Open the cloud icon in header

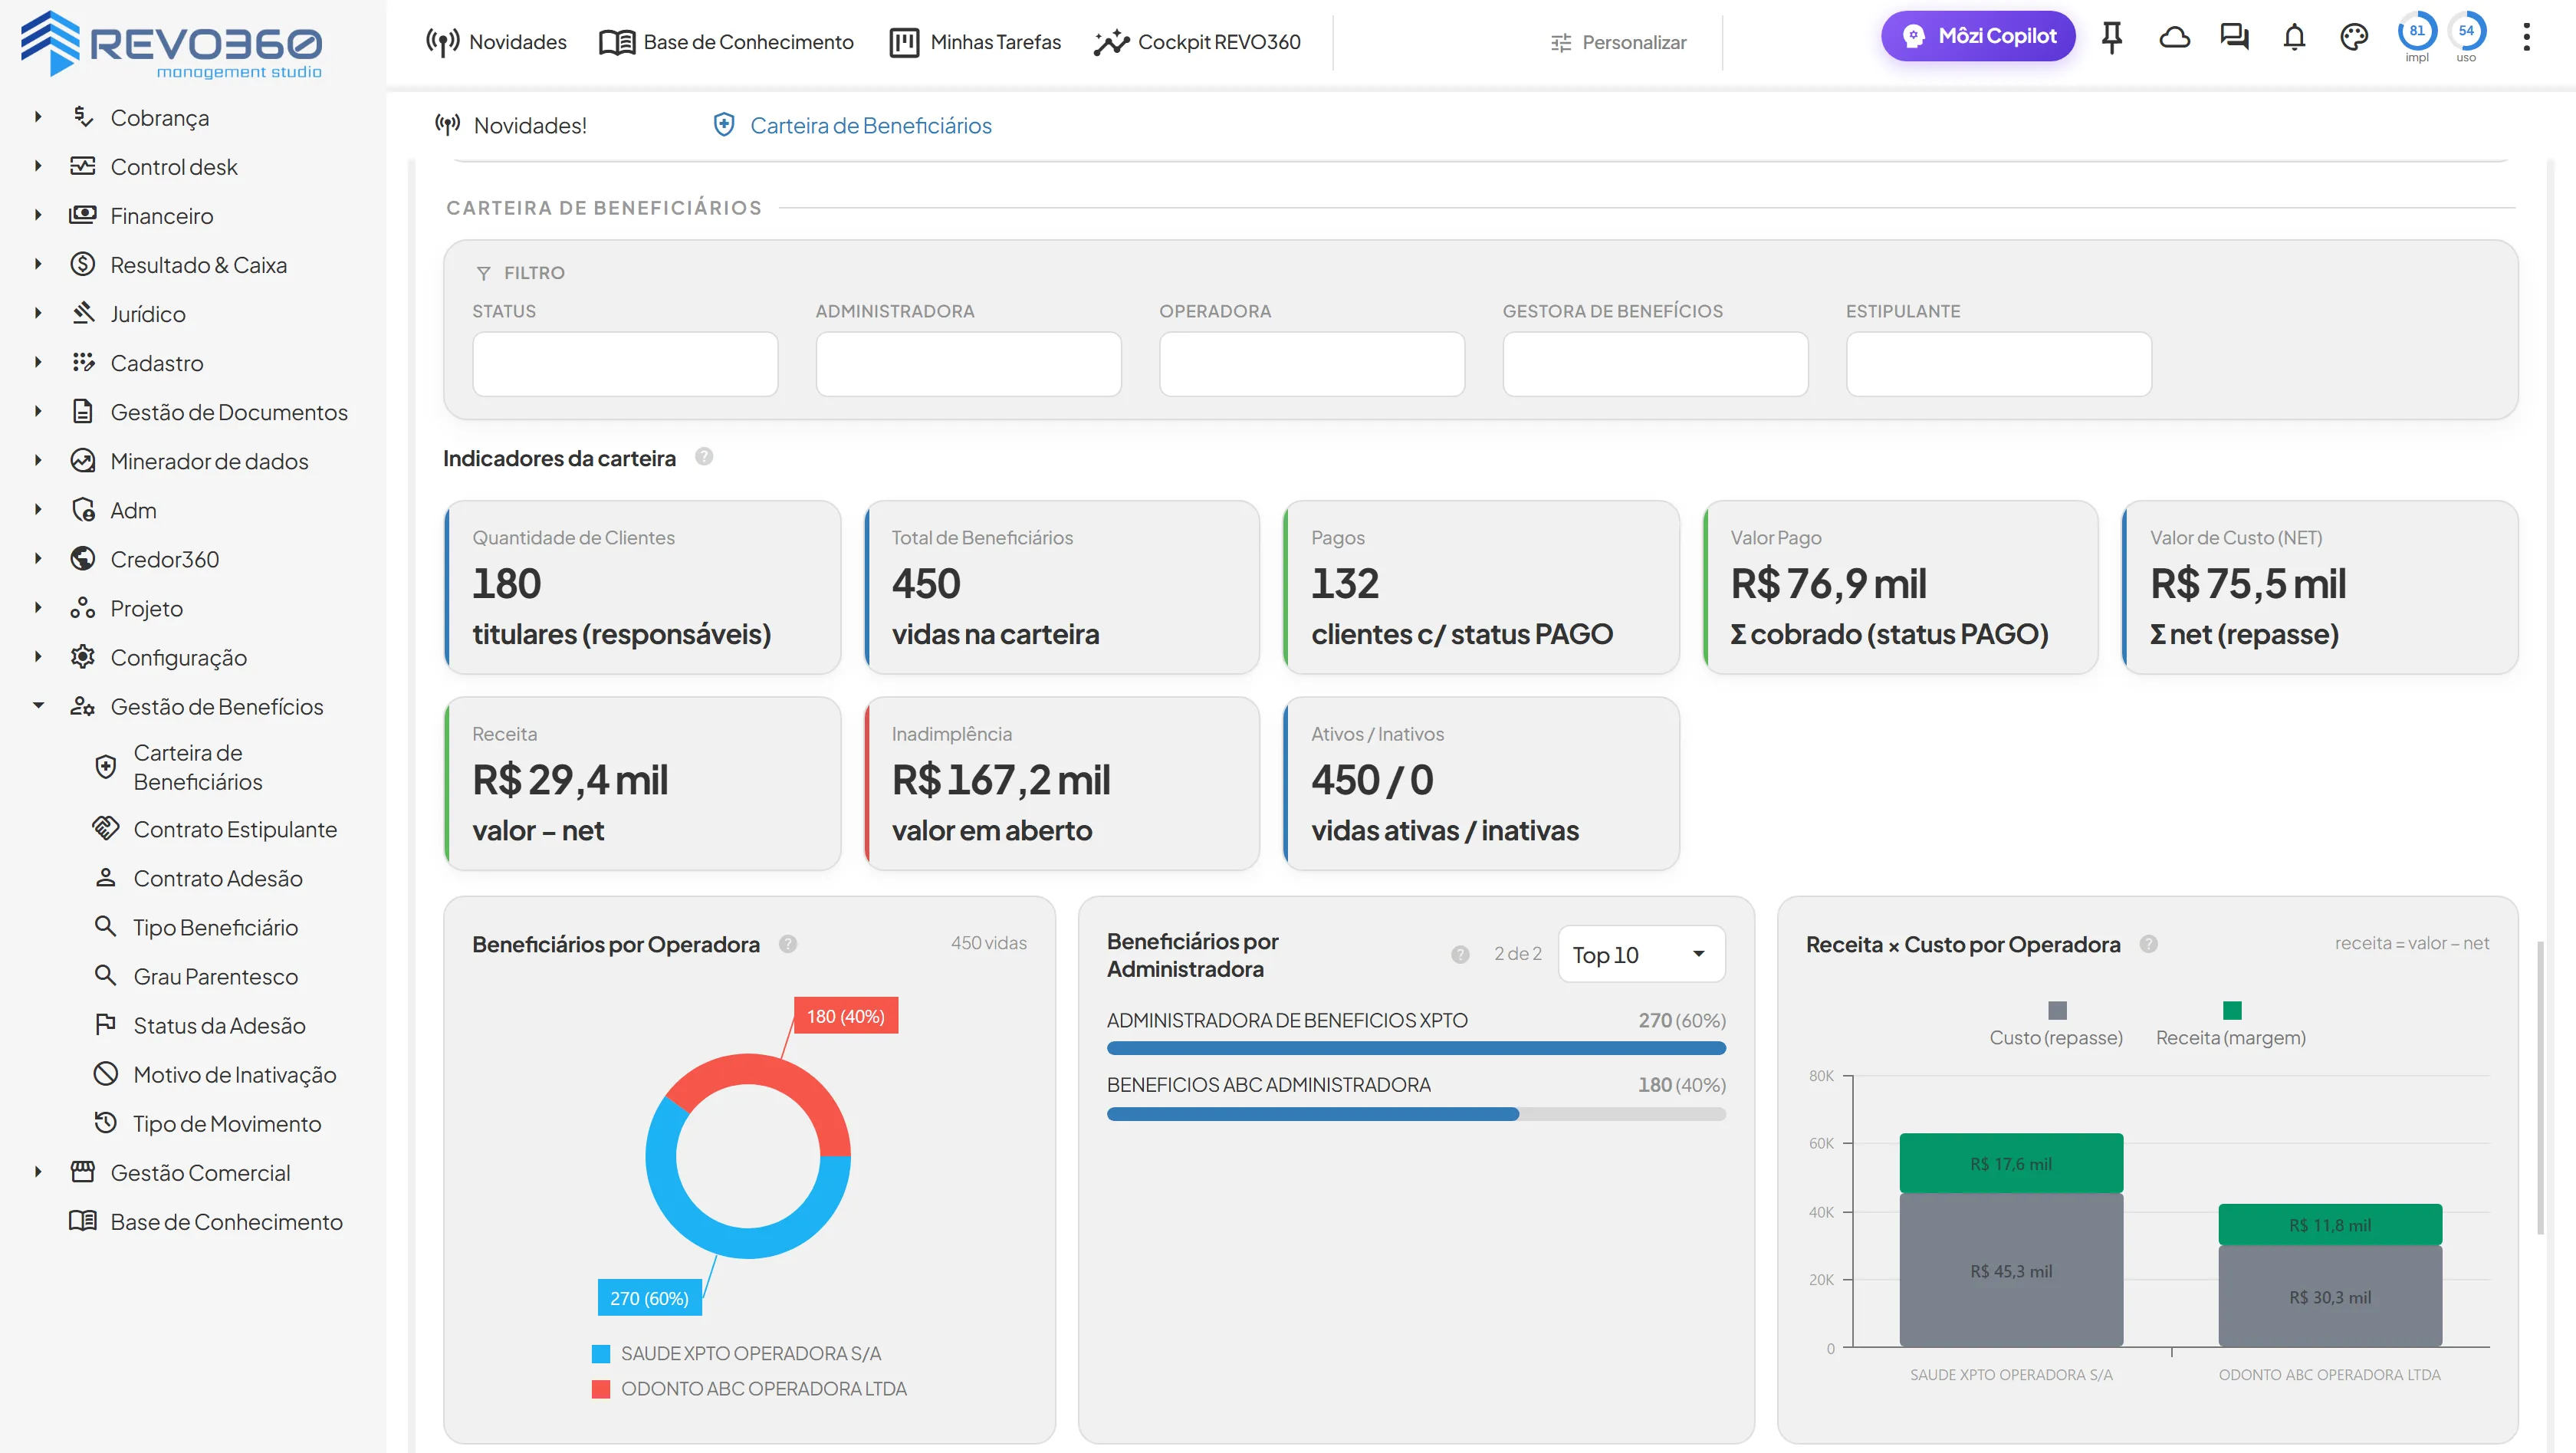pos(2174,38)
